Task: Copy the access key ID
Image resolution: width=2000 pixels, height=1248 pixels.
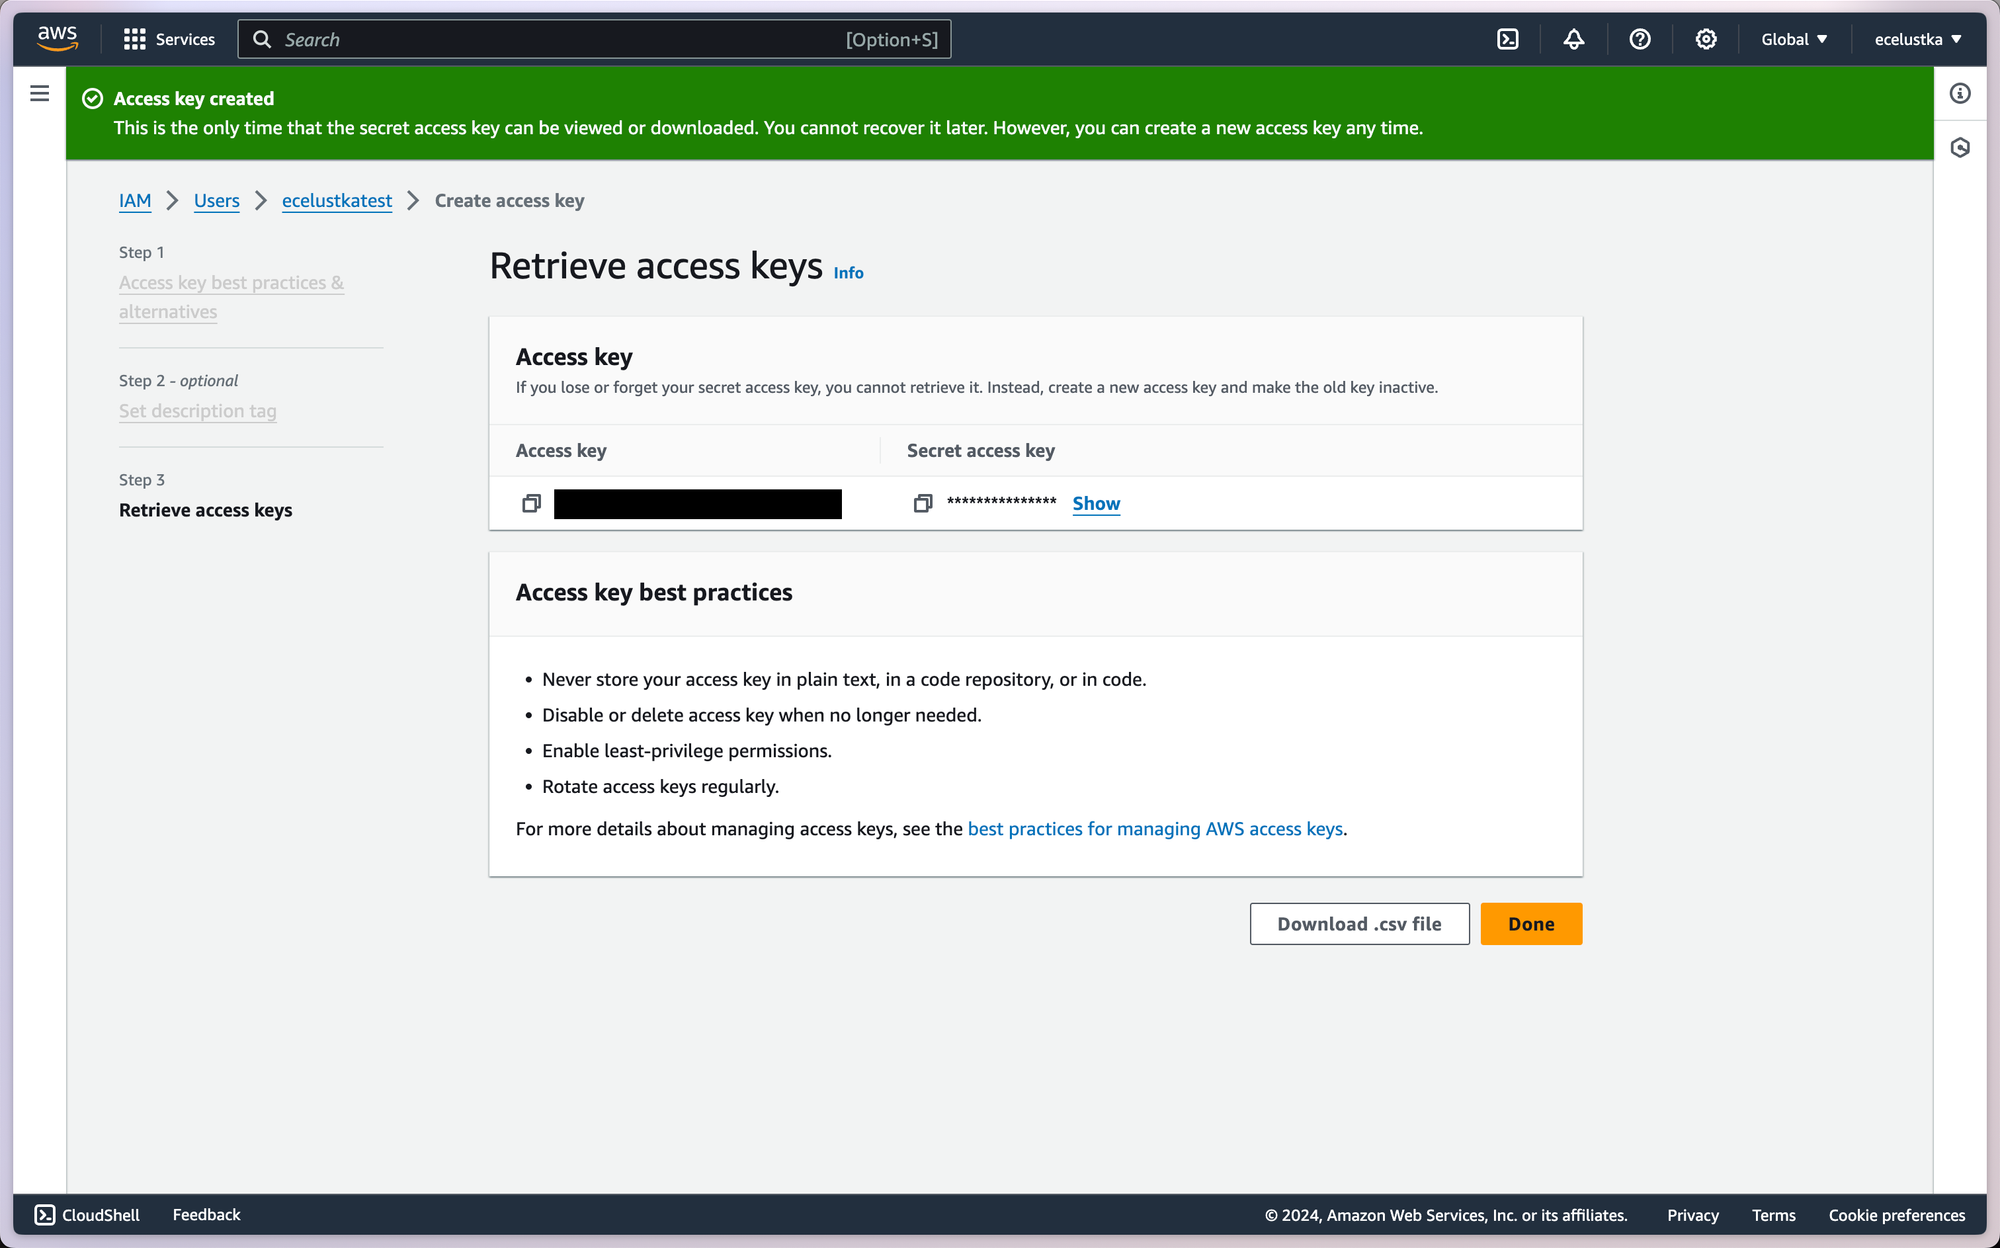Action: click(531, 504)
